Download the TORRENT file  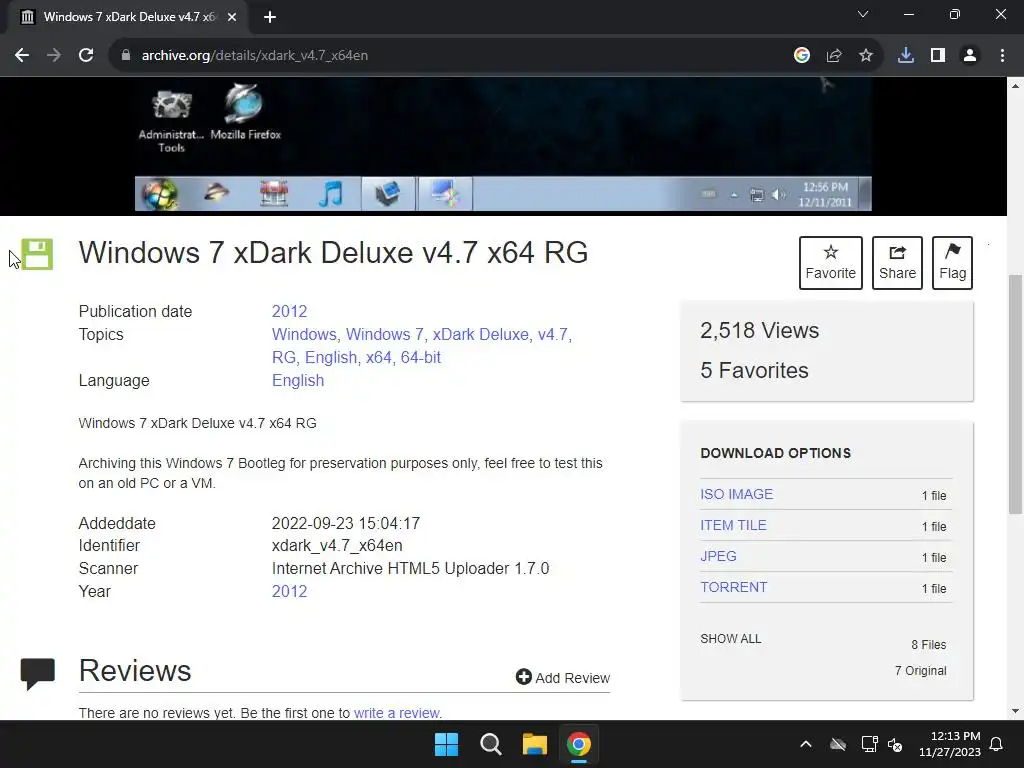[733, 587]
